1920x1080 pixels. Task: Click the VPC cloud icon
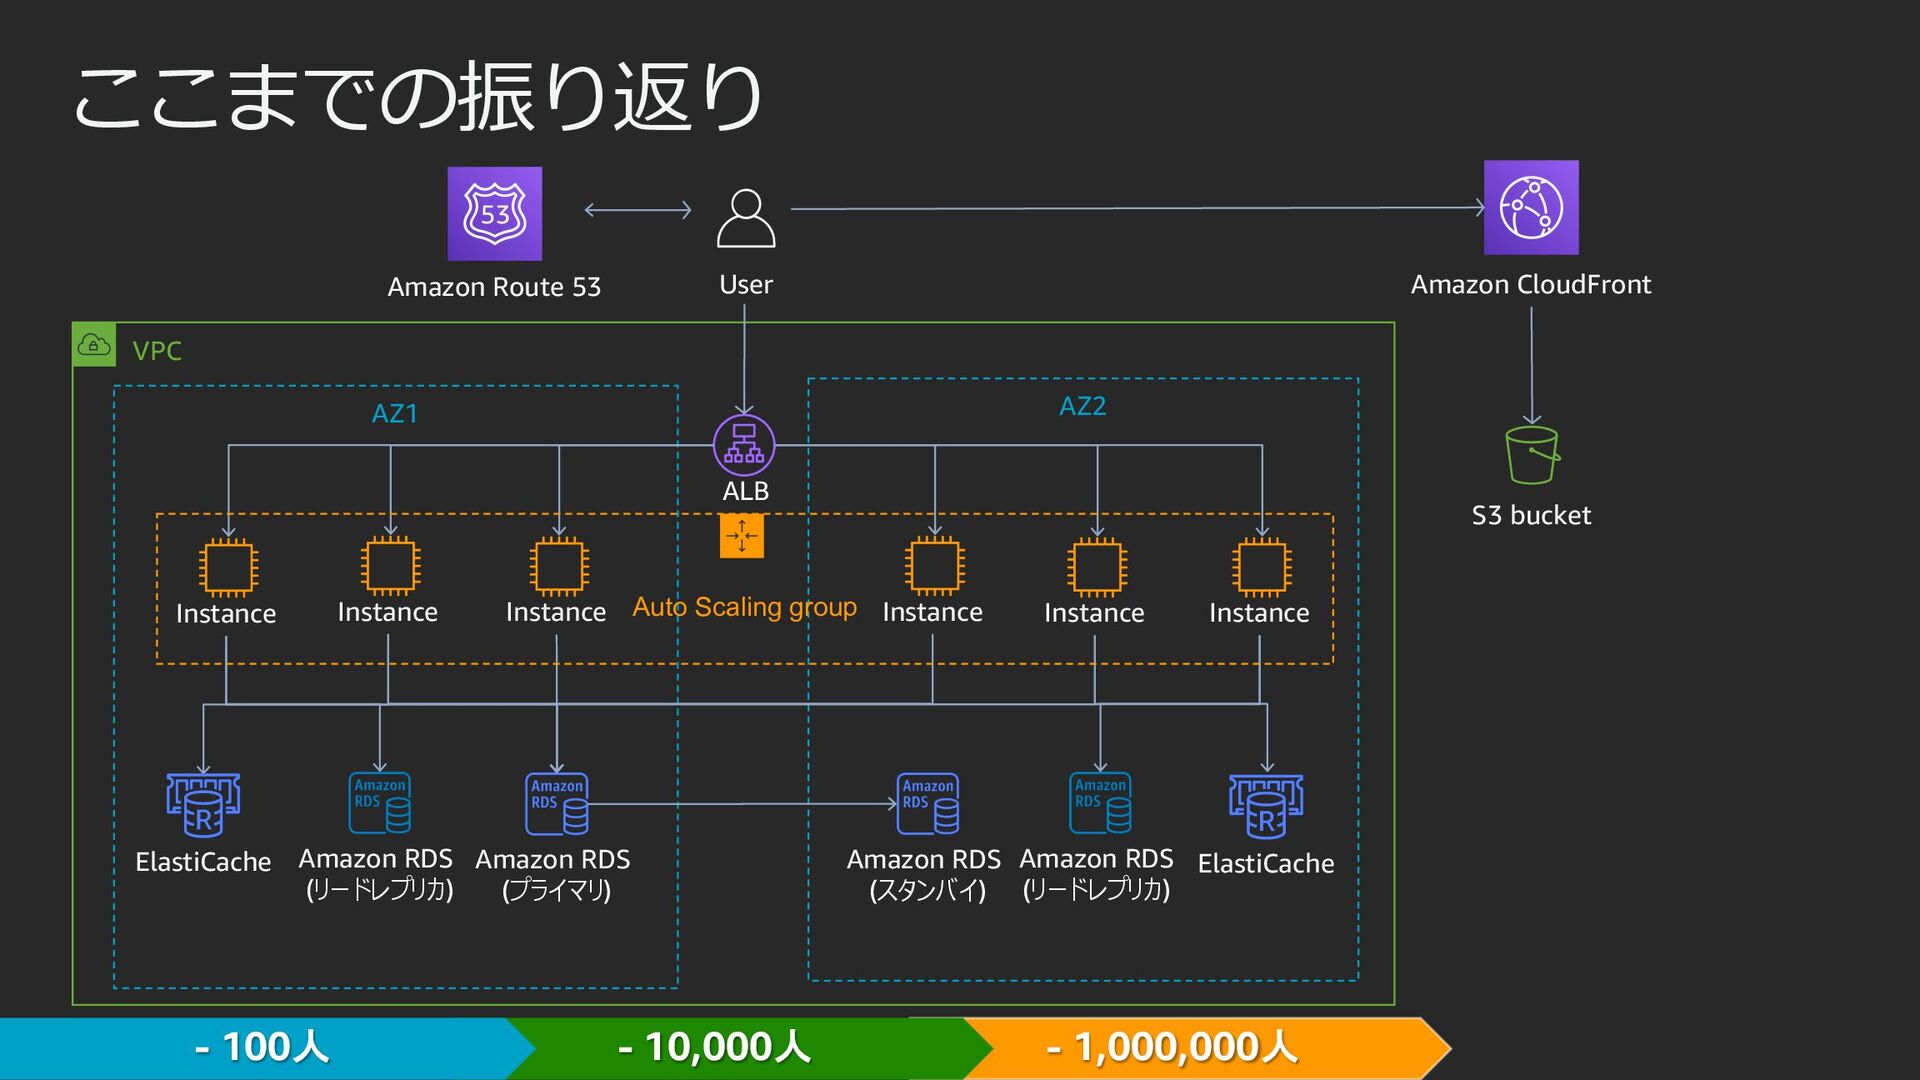coord(94,345)
